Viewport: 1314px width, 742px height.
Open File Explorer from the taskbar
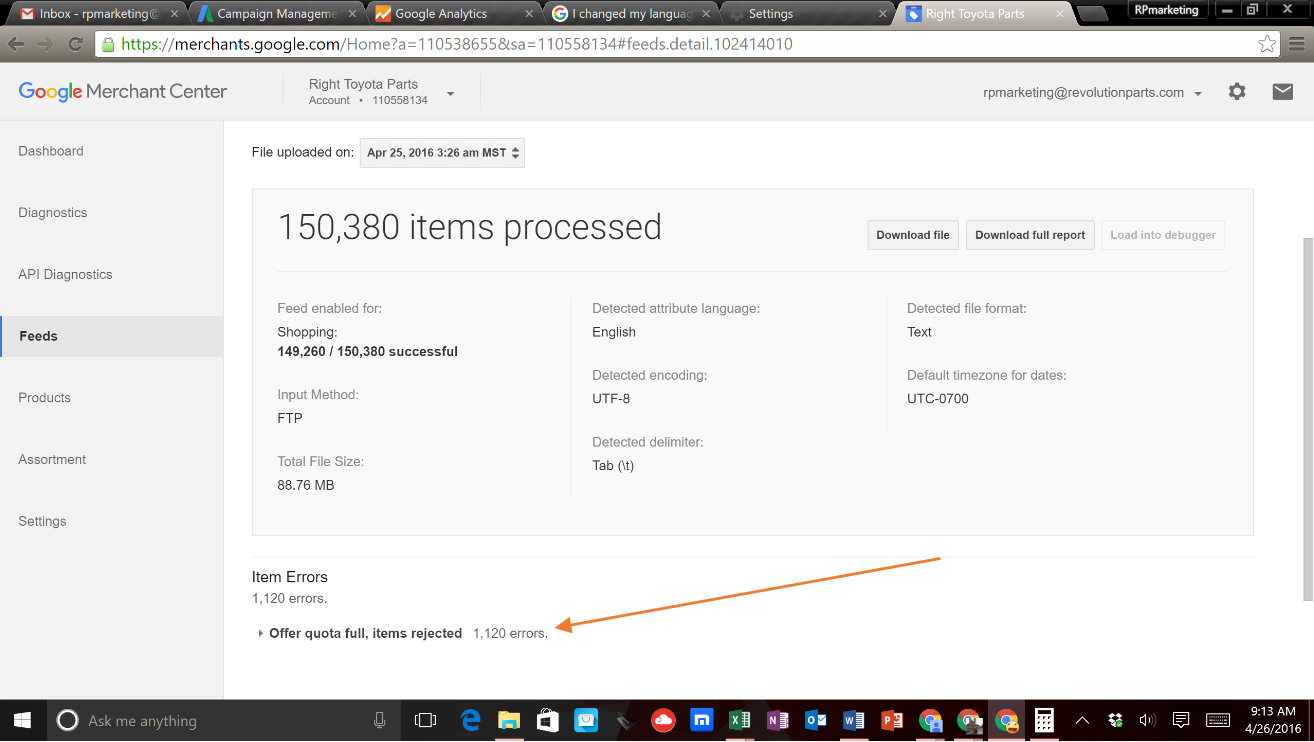click(509, 720)
